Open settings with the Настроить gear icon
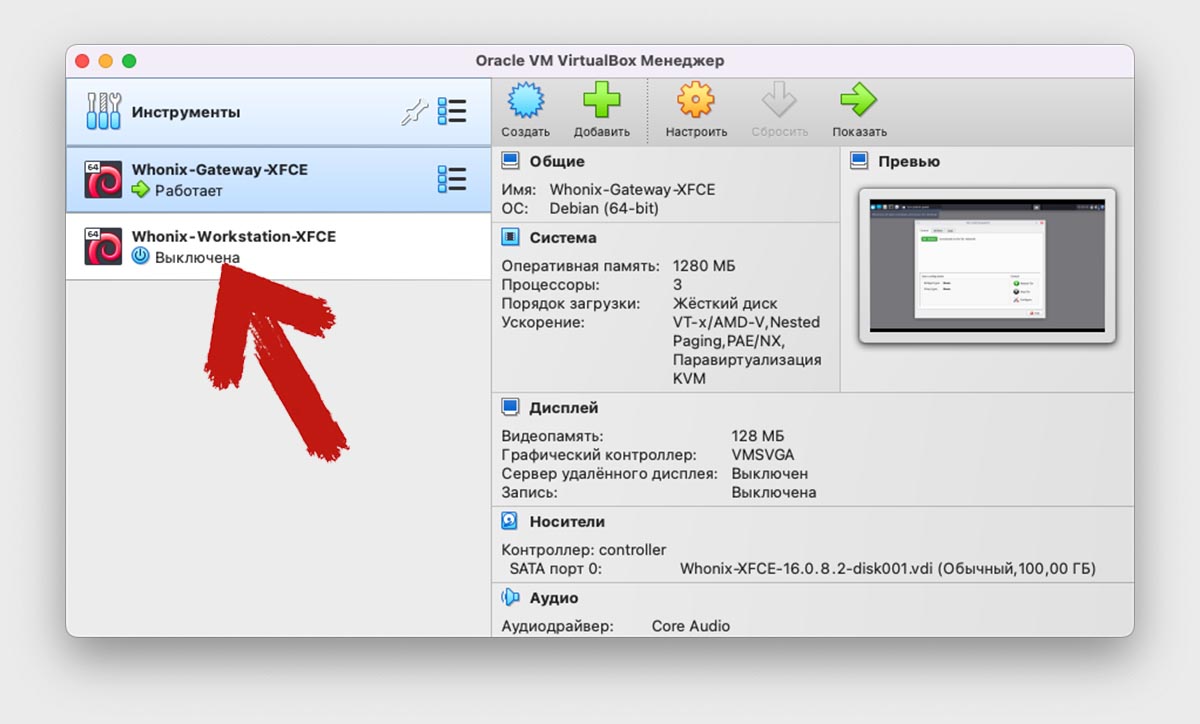Viewport: 1200px width, 724px height. tap(695, 101)
